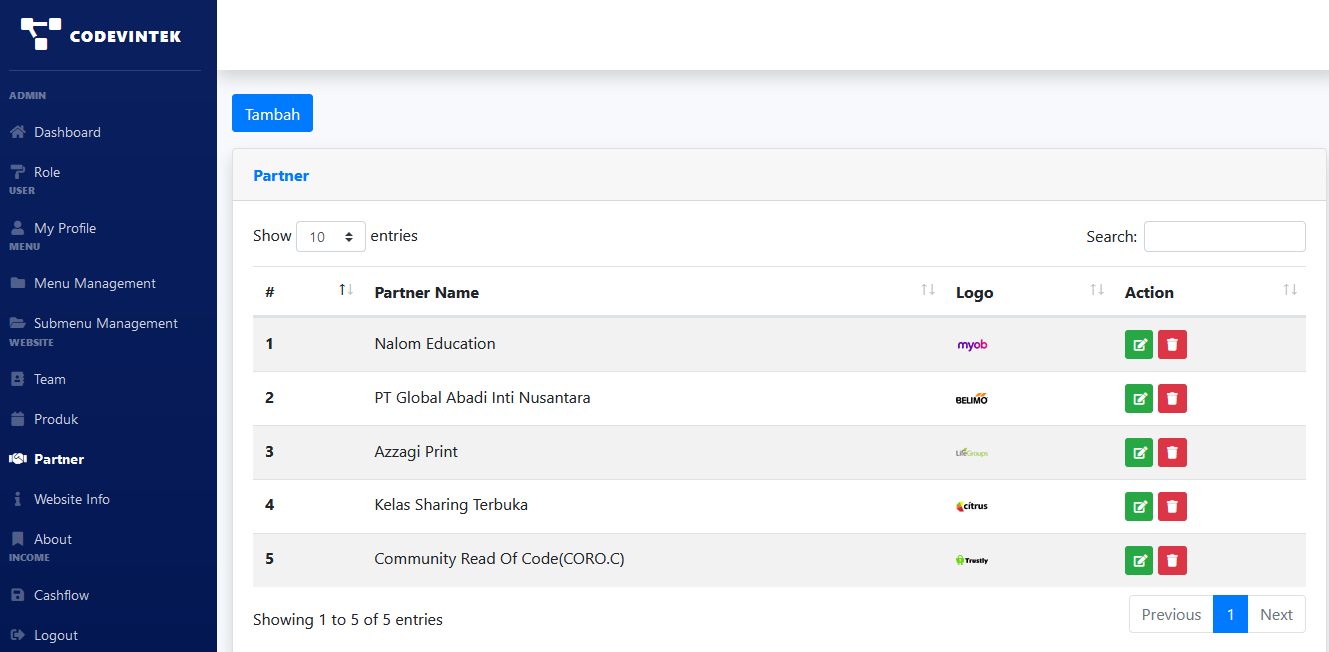Sort table by Partner Name column

tap(426, 293)
